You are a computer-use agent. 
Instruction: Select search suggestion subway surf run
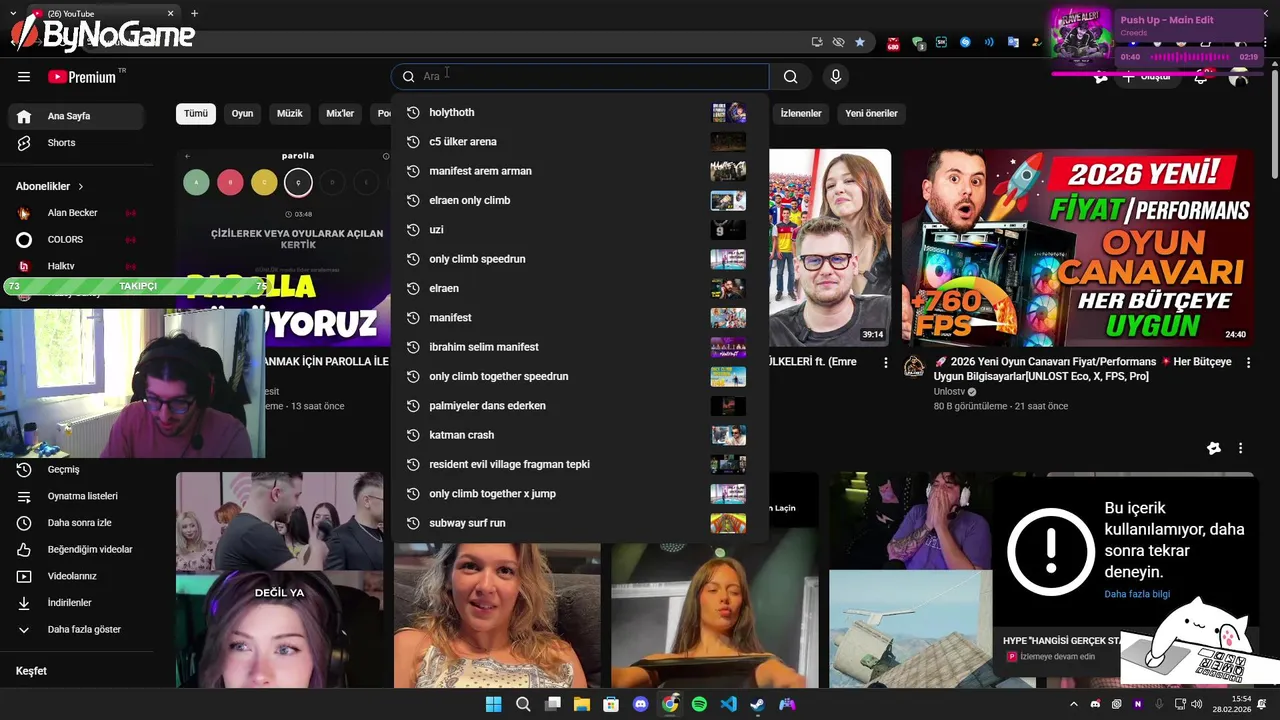[x=580, y=523]
